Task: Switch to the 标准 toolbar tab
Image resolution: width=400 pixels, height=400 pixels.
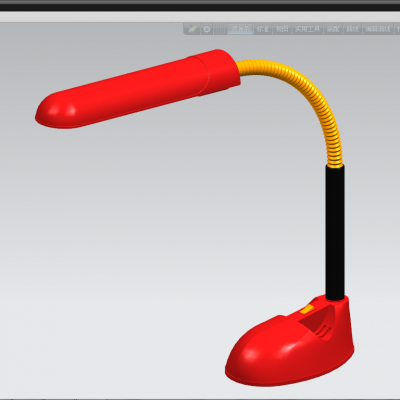Action: tap(262, 29)
